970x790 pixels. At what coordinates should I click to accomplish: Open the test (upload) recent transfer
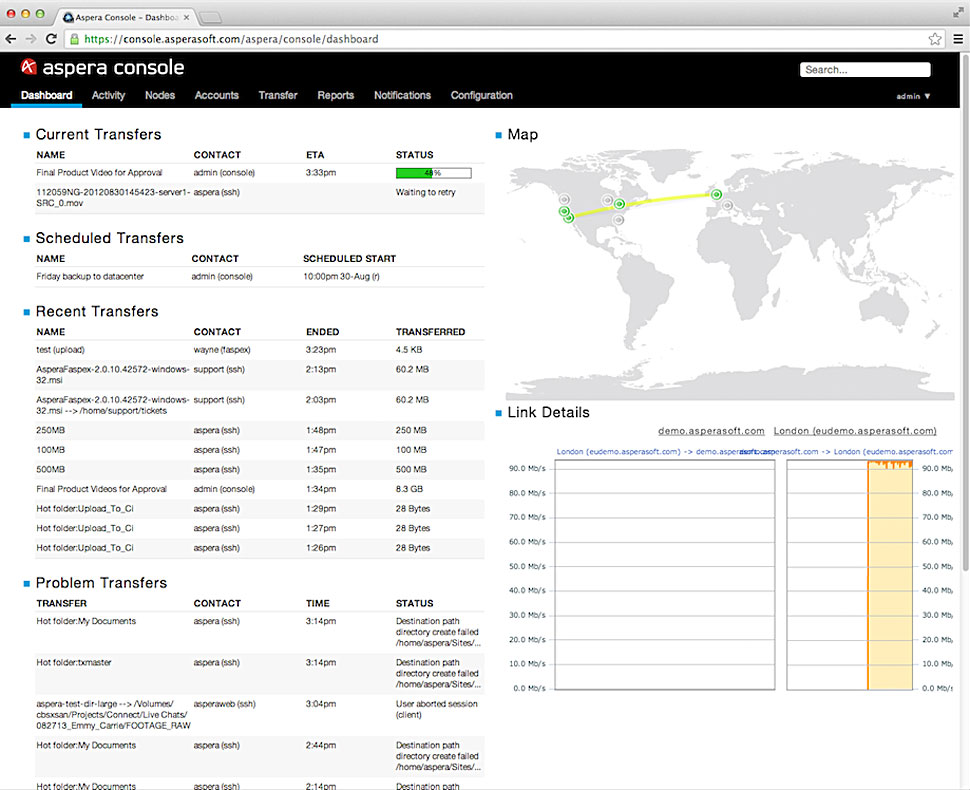click(x=60, y=350)
